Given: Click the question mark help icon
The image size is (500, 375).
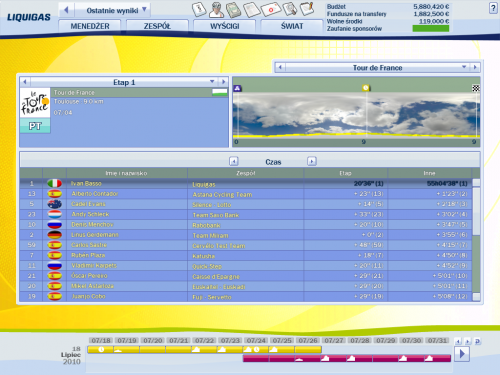Looking at the screenshot, I should click(x=493, y=8).
